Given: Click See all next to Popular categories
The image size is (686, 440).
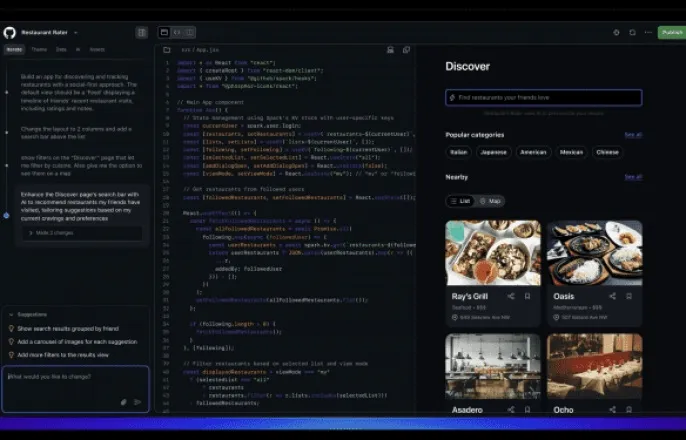Looking at the screenshot, I should [x=633, y=135].
